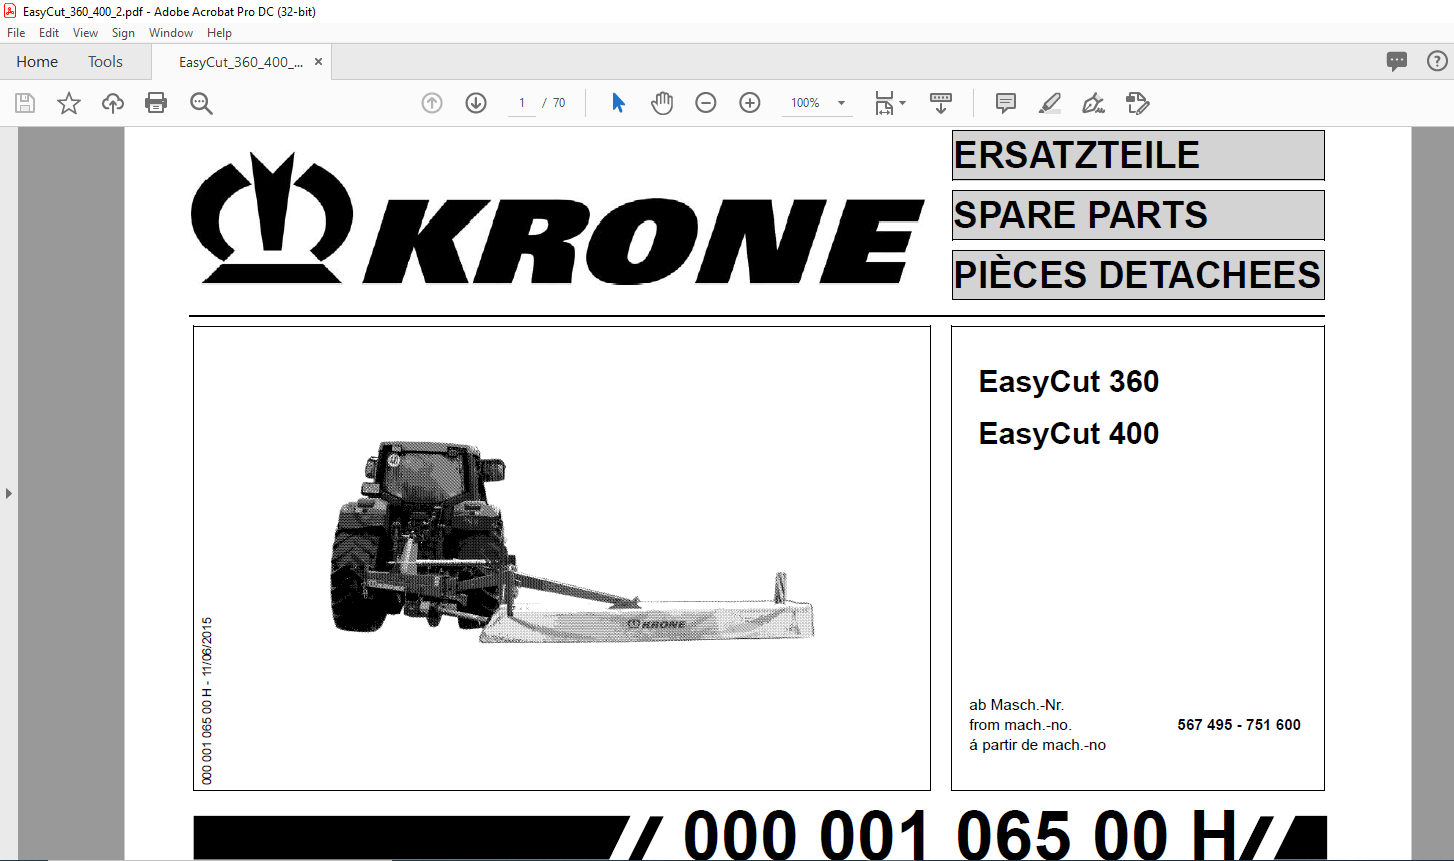Select the EasyCut_360_400 document tab
This screenshot has width=1454, height=861.
coord(240,62)
